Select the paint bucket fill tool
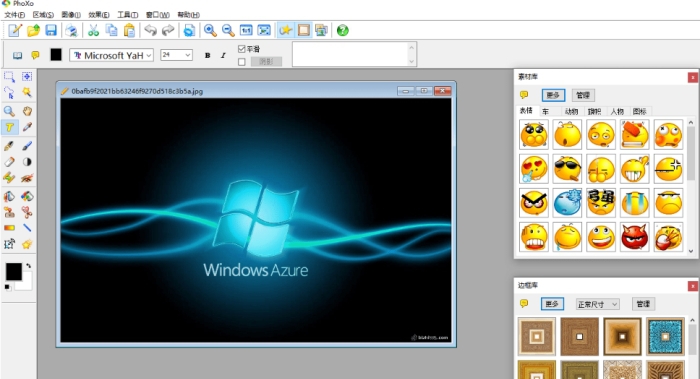 [9, 196]
